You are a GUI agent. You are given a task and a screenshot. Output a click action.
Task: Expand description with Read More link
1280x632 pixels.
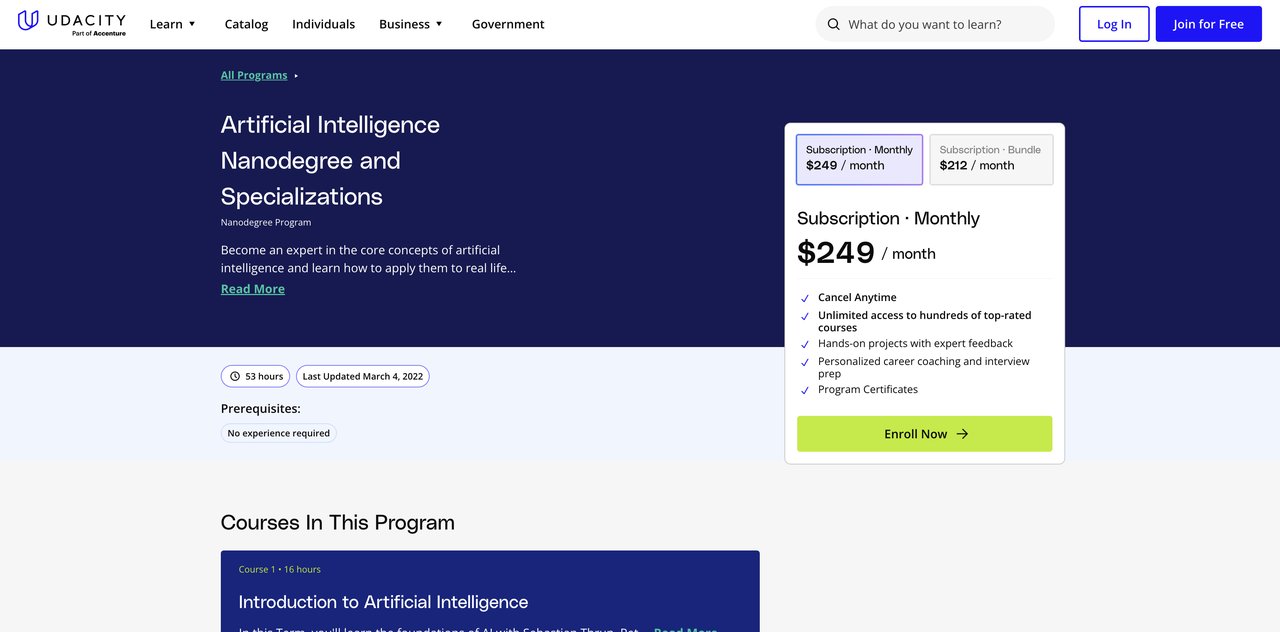253,289
